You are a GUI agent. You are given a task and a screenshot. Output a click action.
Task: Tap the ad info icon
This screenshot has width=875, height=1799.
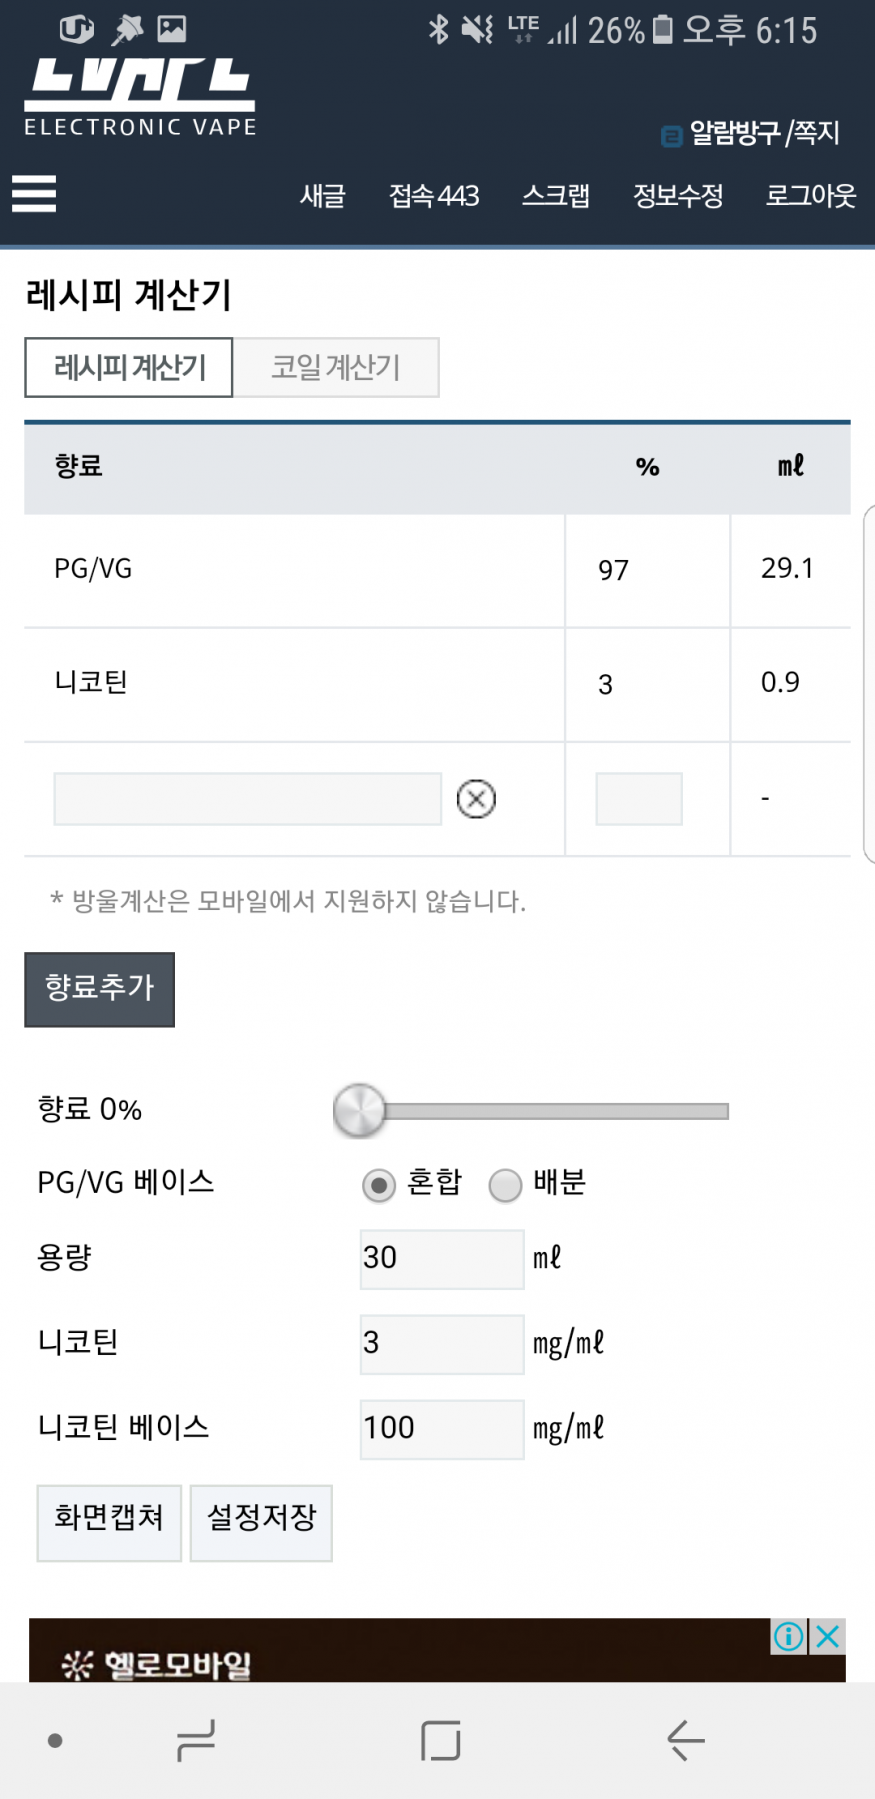click(788, 1637)
